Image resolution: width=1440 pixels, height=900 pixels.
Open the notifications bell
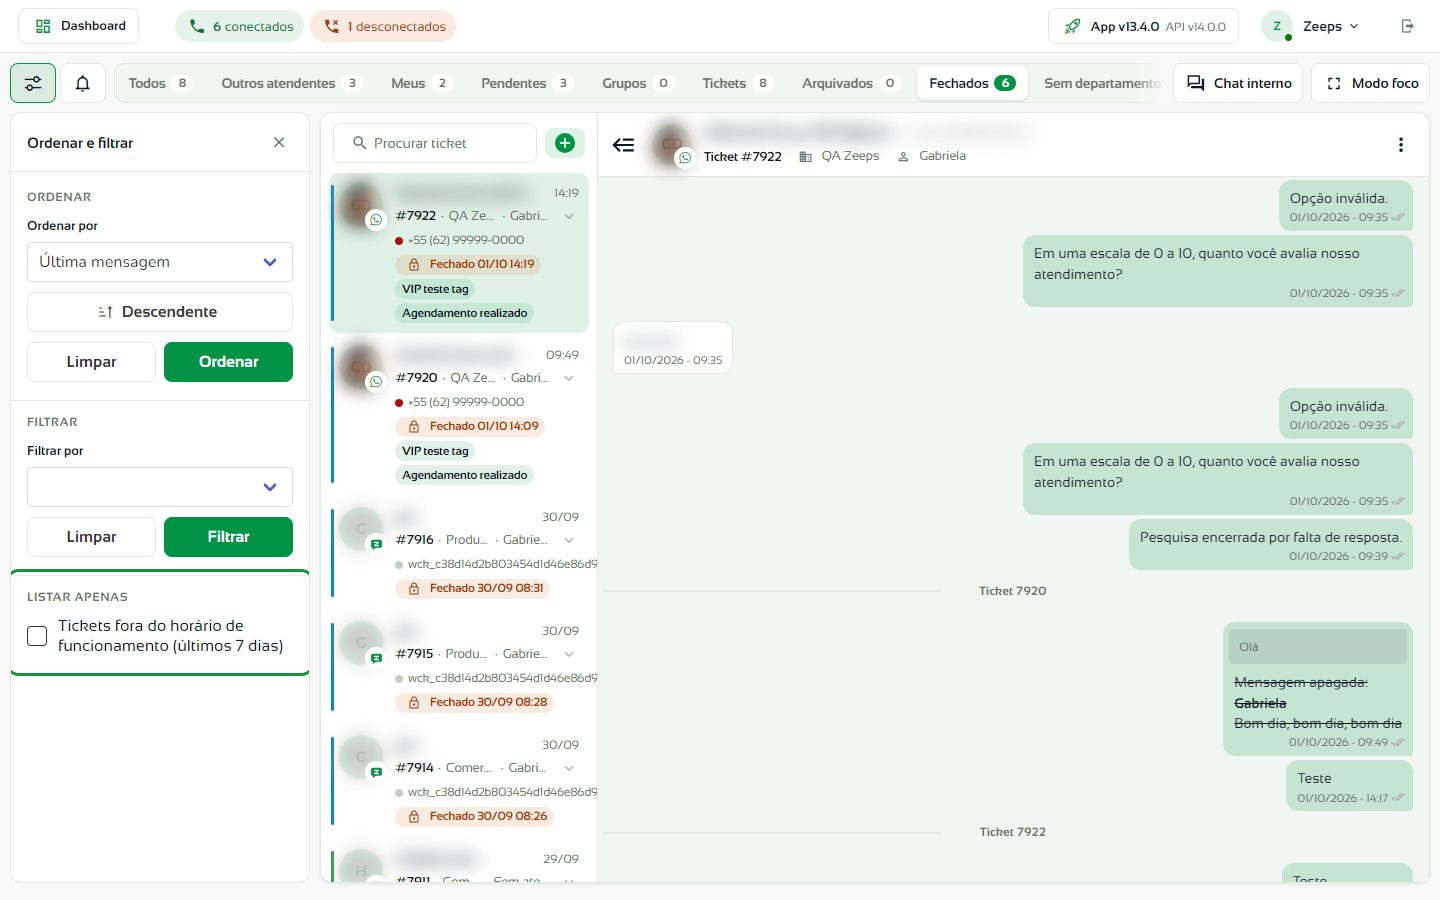[83, 83]
